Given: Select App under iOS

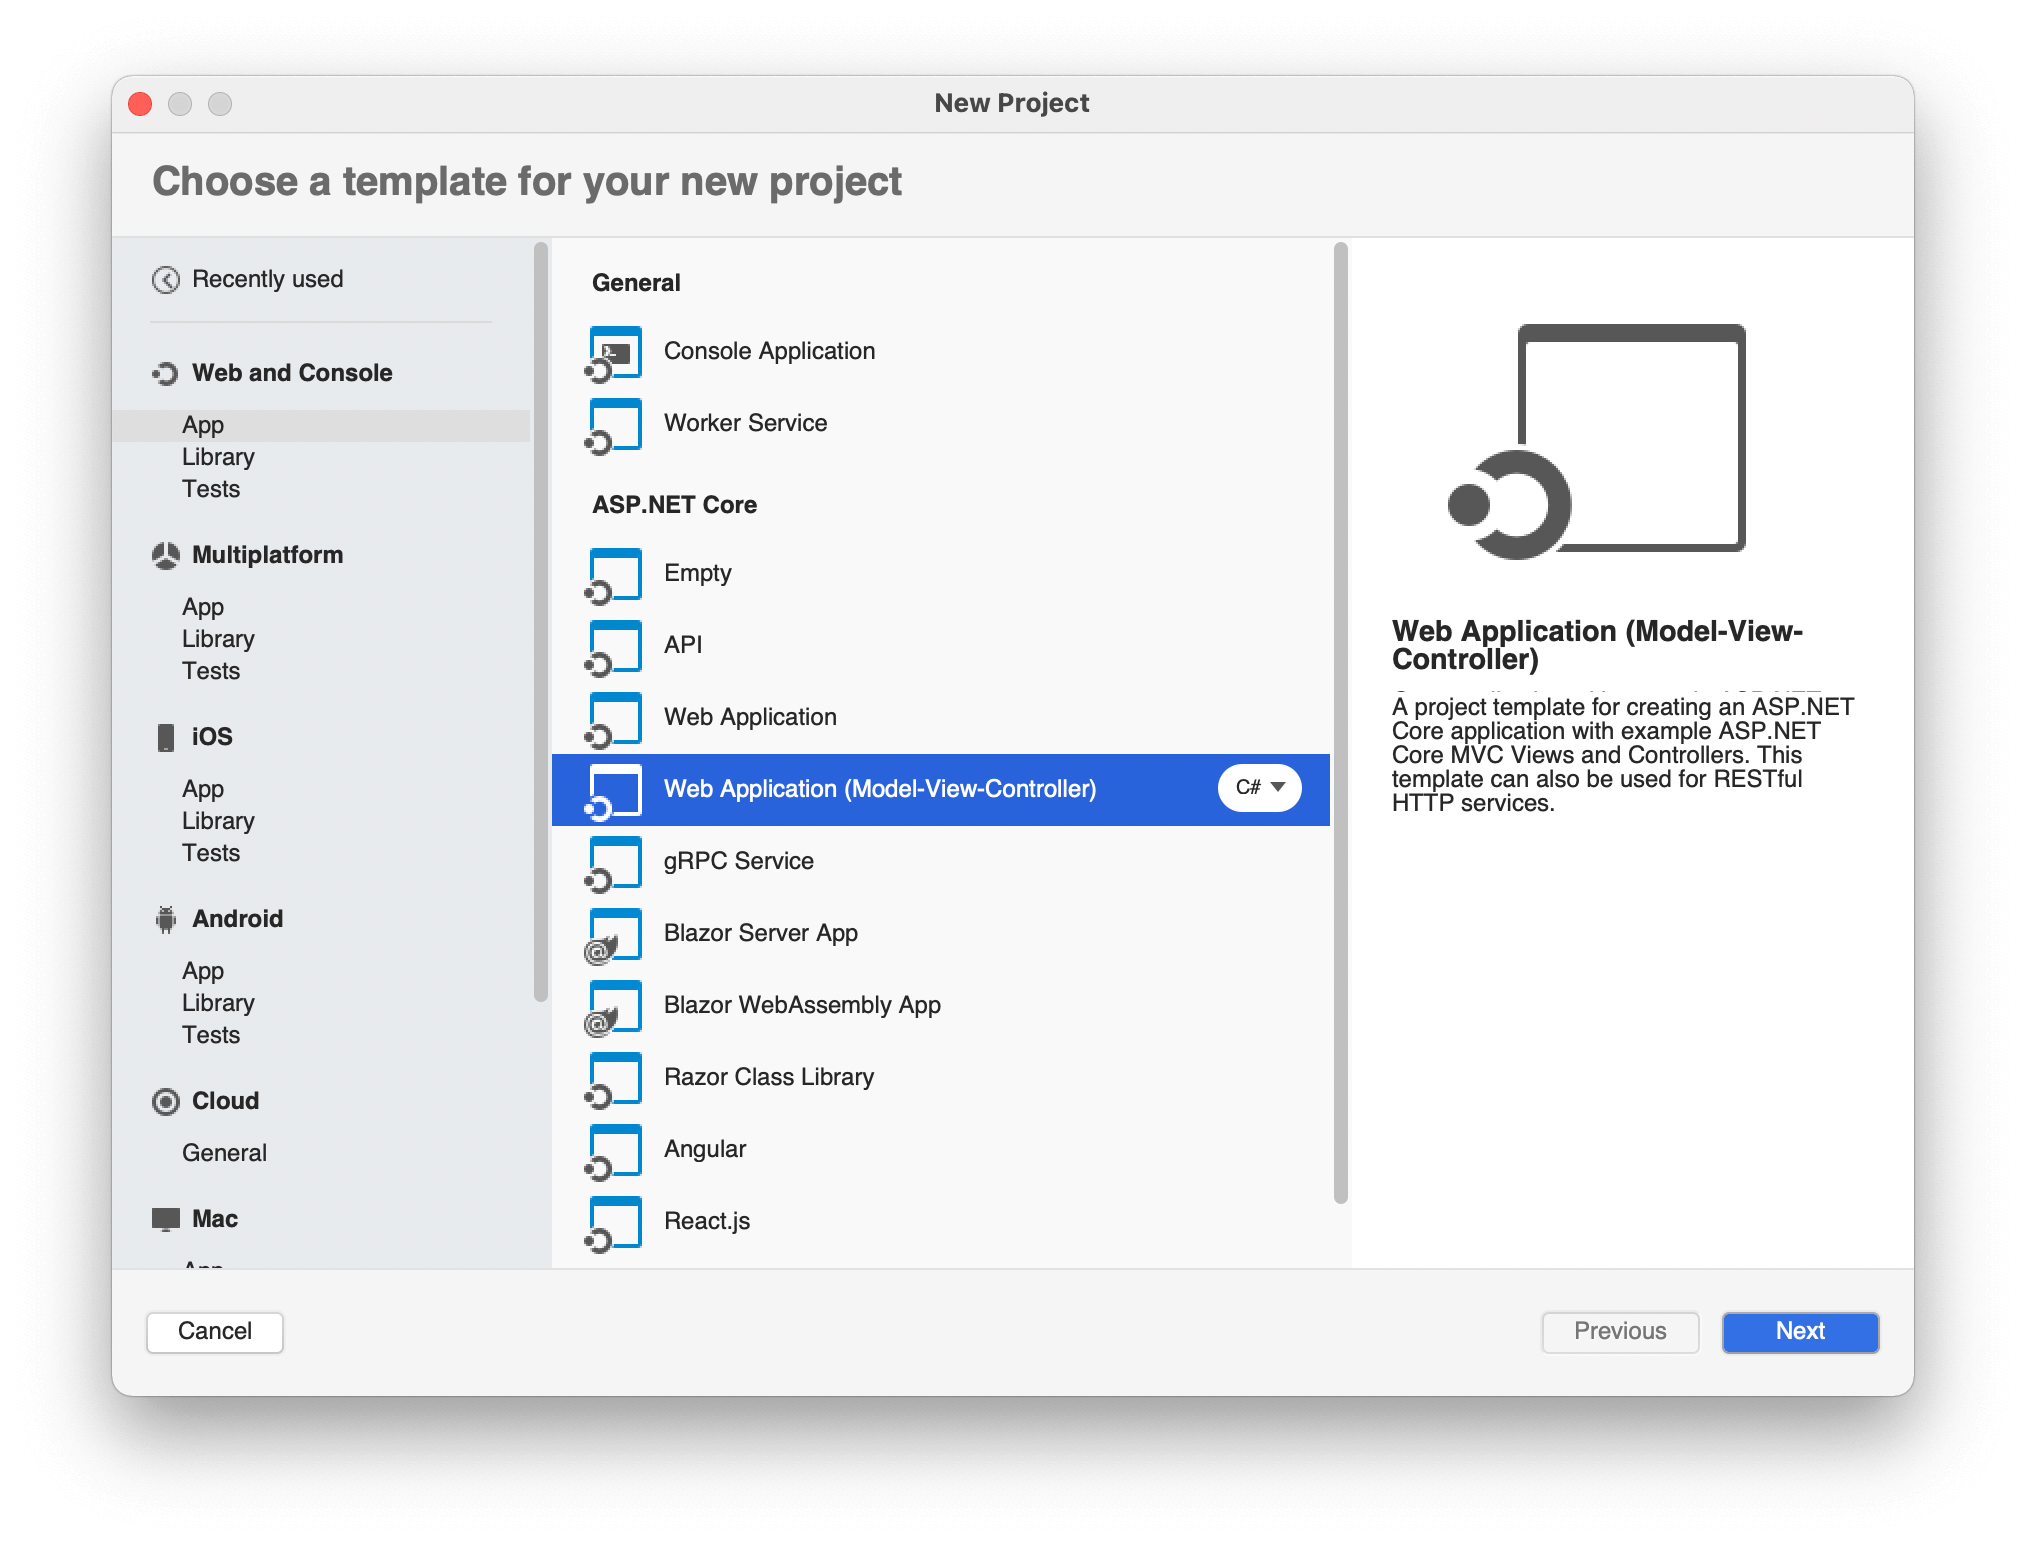Looking at the screenshot, I should pyautogui.click(x=203, y=789).
